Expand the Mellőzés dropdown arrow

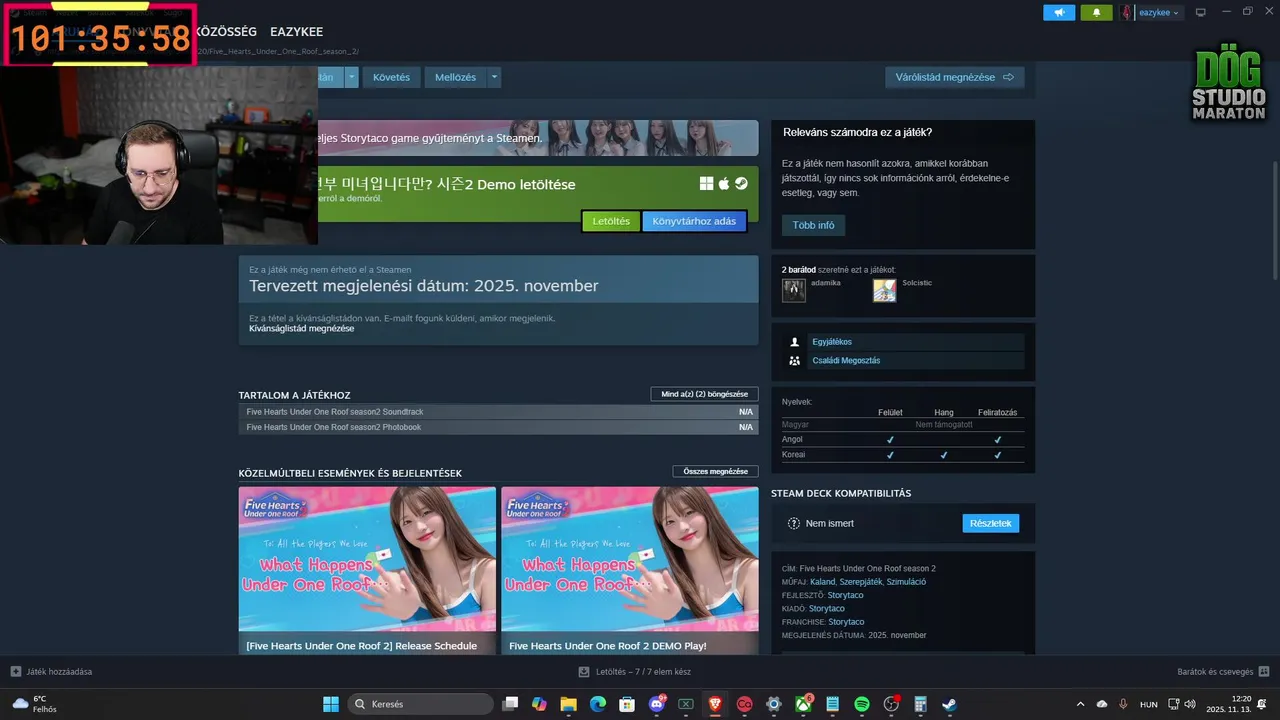click(493, 77)
